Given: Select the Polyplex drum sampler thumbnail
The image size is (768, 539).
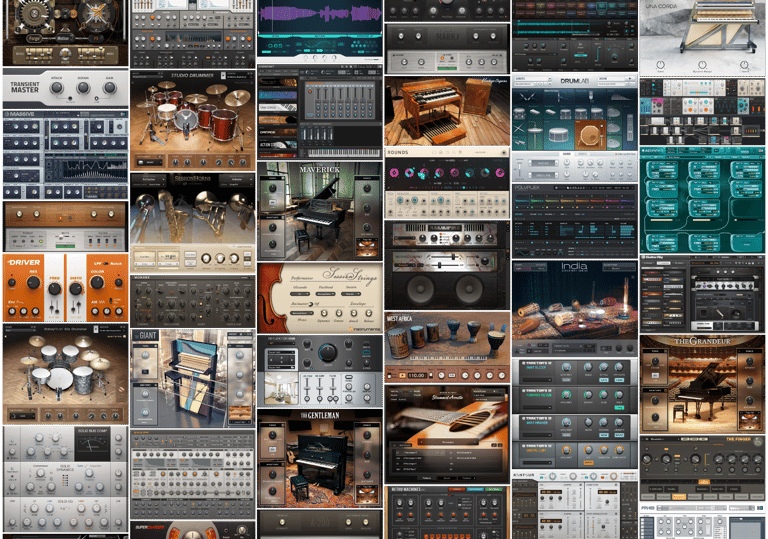Looking at the screenshot, I should 575,220.
